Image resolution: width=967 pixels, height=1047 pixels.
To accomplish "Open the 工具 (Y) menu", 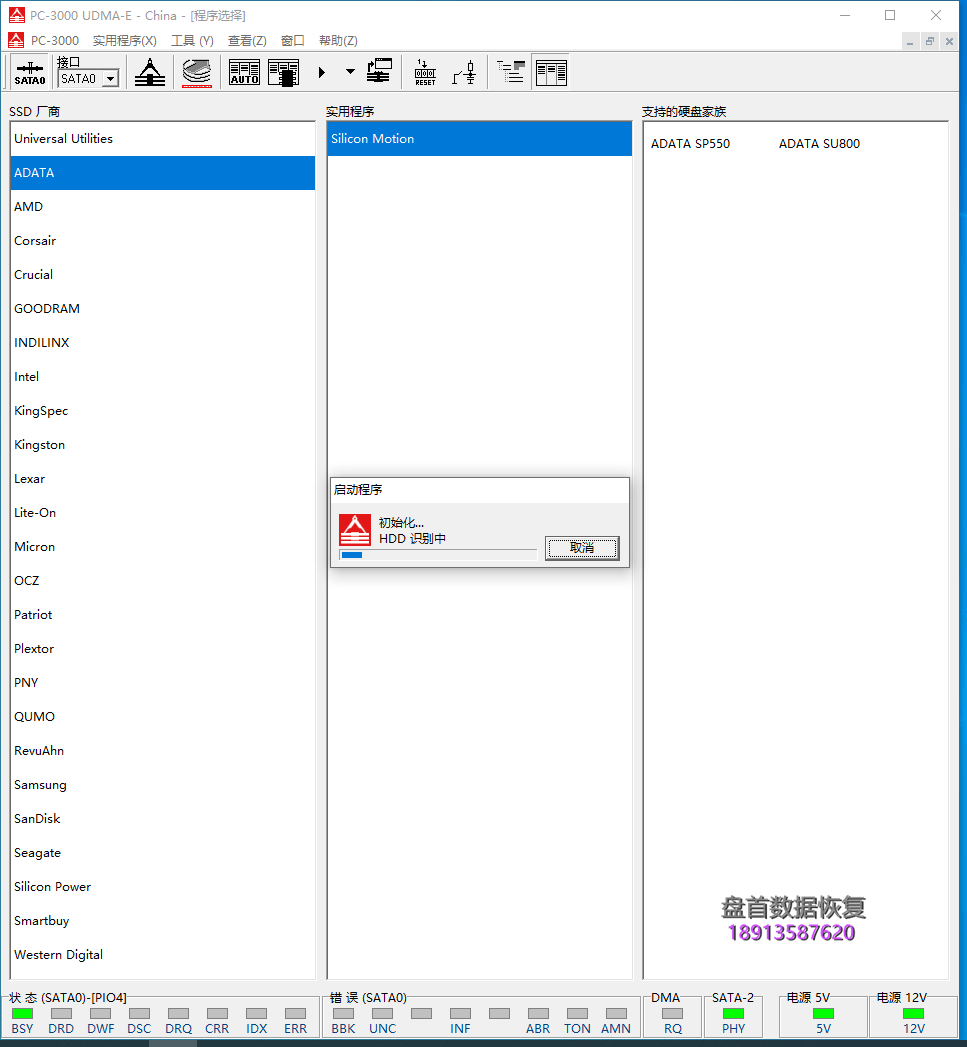I will tap(192, 41).
